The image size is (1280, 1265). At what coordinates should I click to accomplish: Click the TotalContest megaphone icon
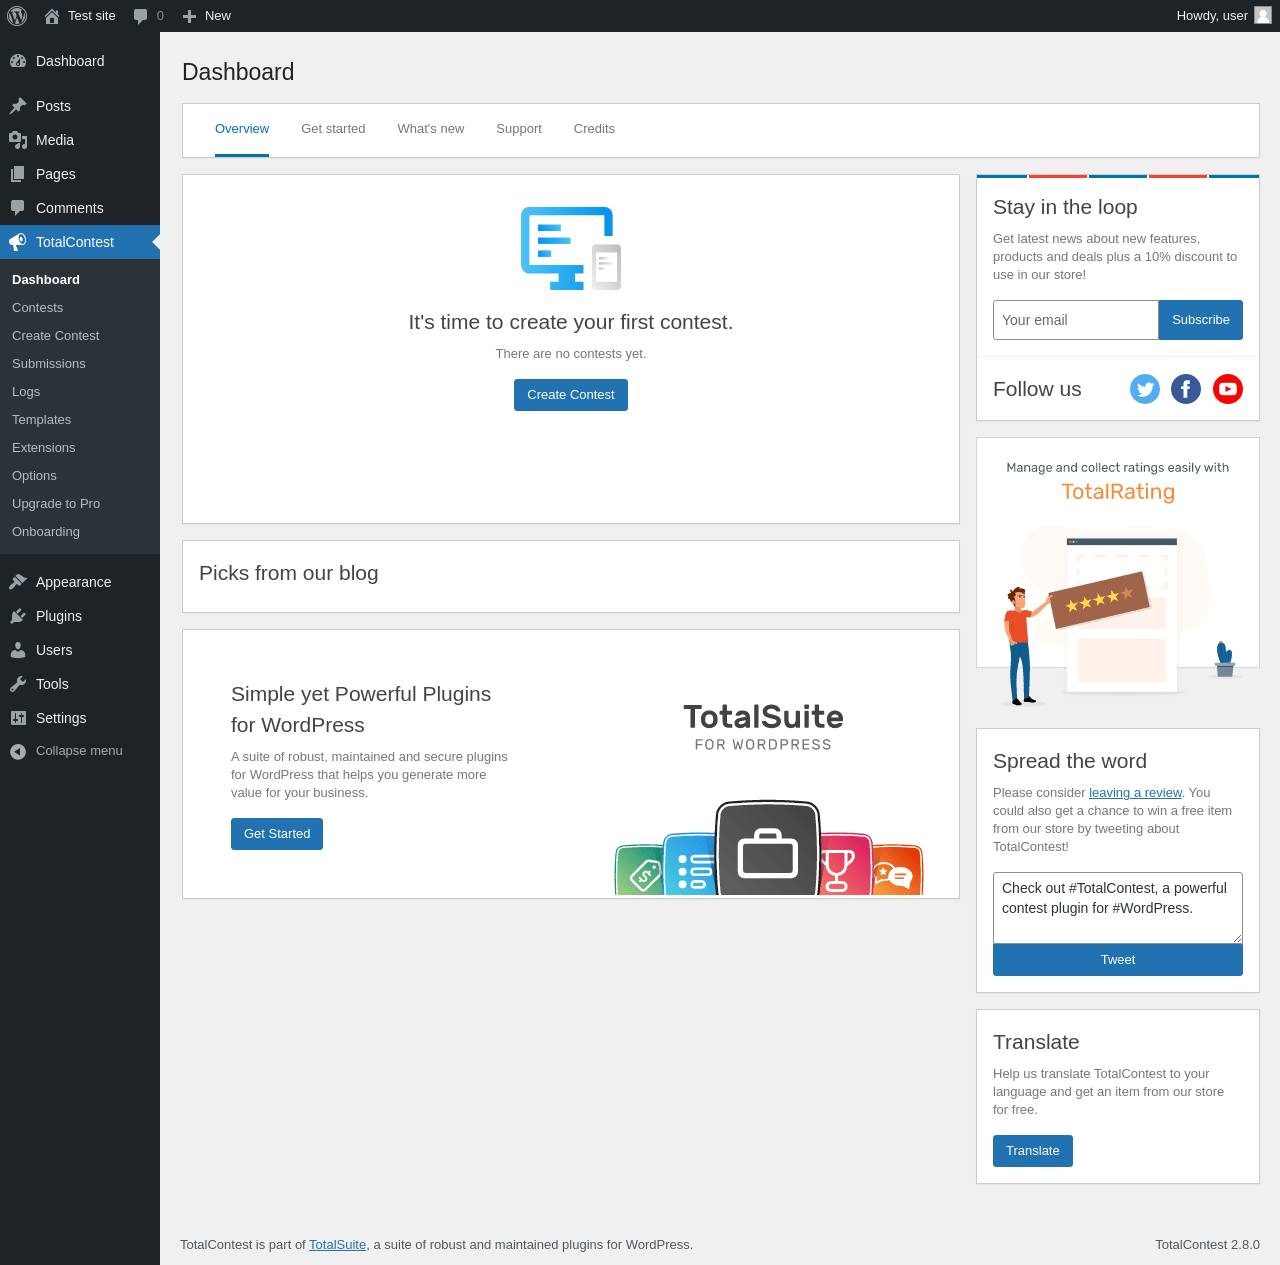18,242
